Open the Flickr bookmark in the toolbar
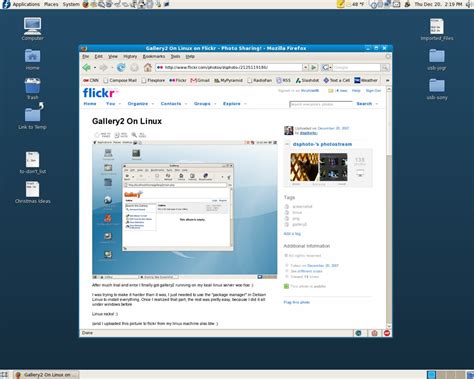 pos(178,80)
